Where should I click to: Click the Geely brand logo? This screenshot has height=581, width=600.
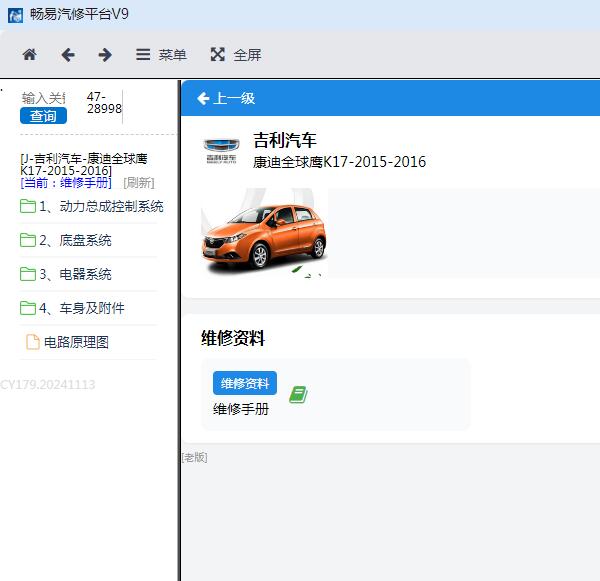221,151
